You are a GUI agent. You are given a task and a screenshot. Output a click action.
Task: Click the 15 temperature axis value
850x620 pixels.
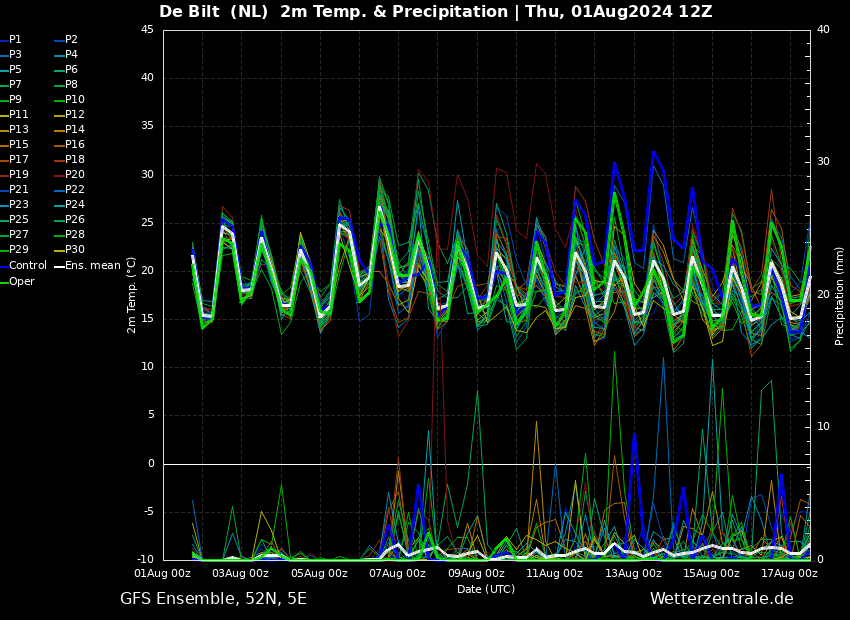pos(147,319)
